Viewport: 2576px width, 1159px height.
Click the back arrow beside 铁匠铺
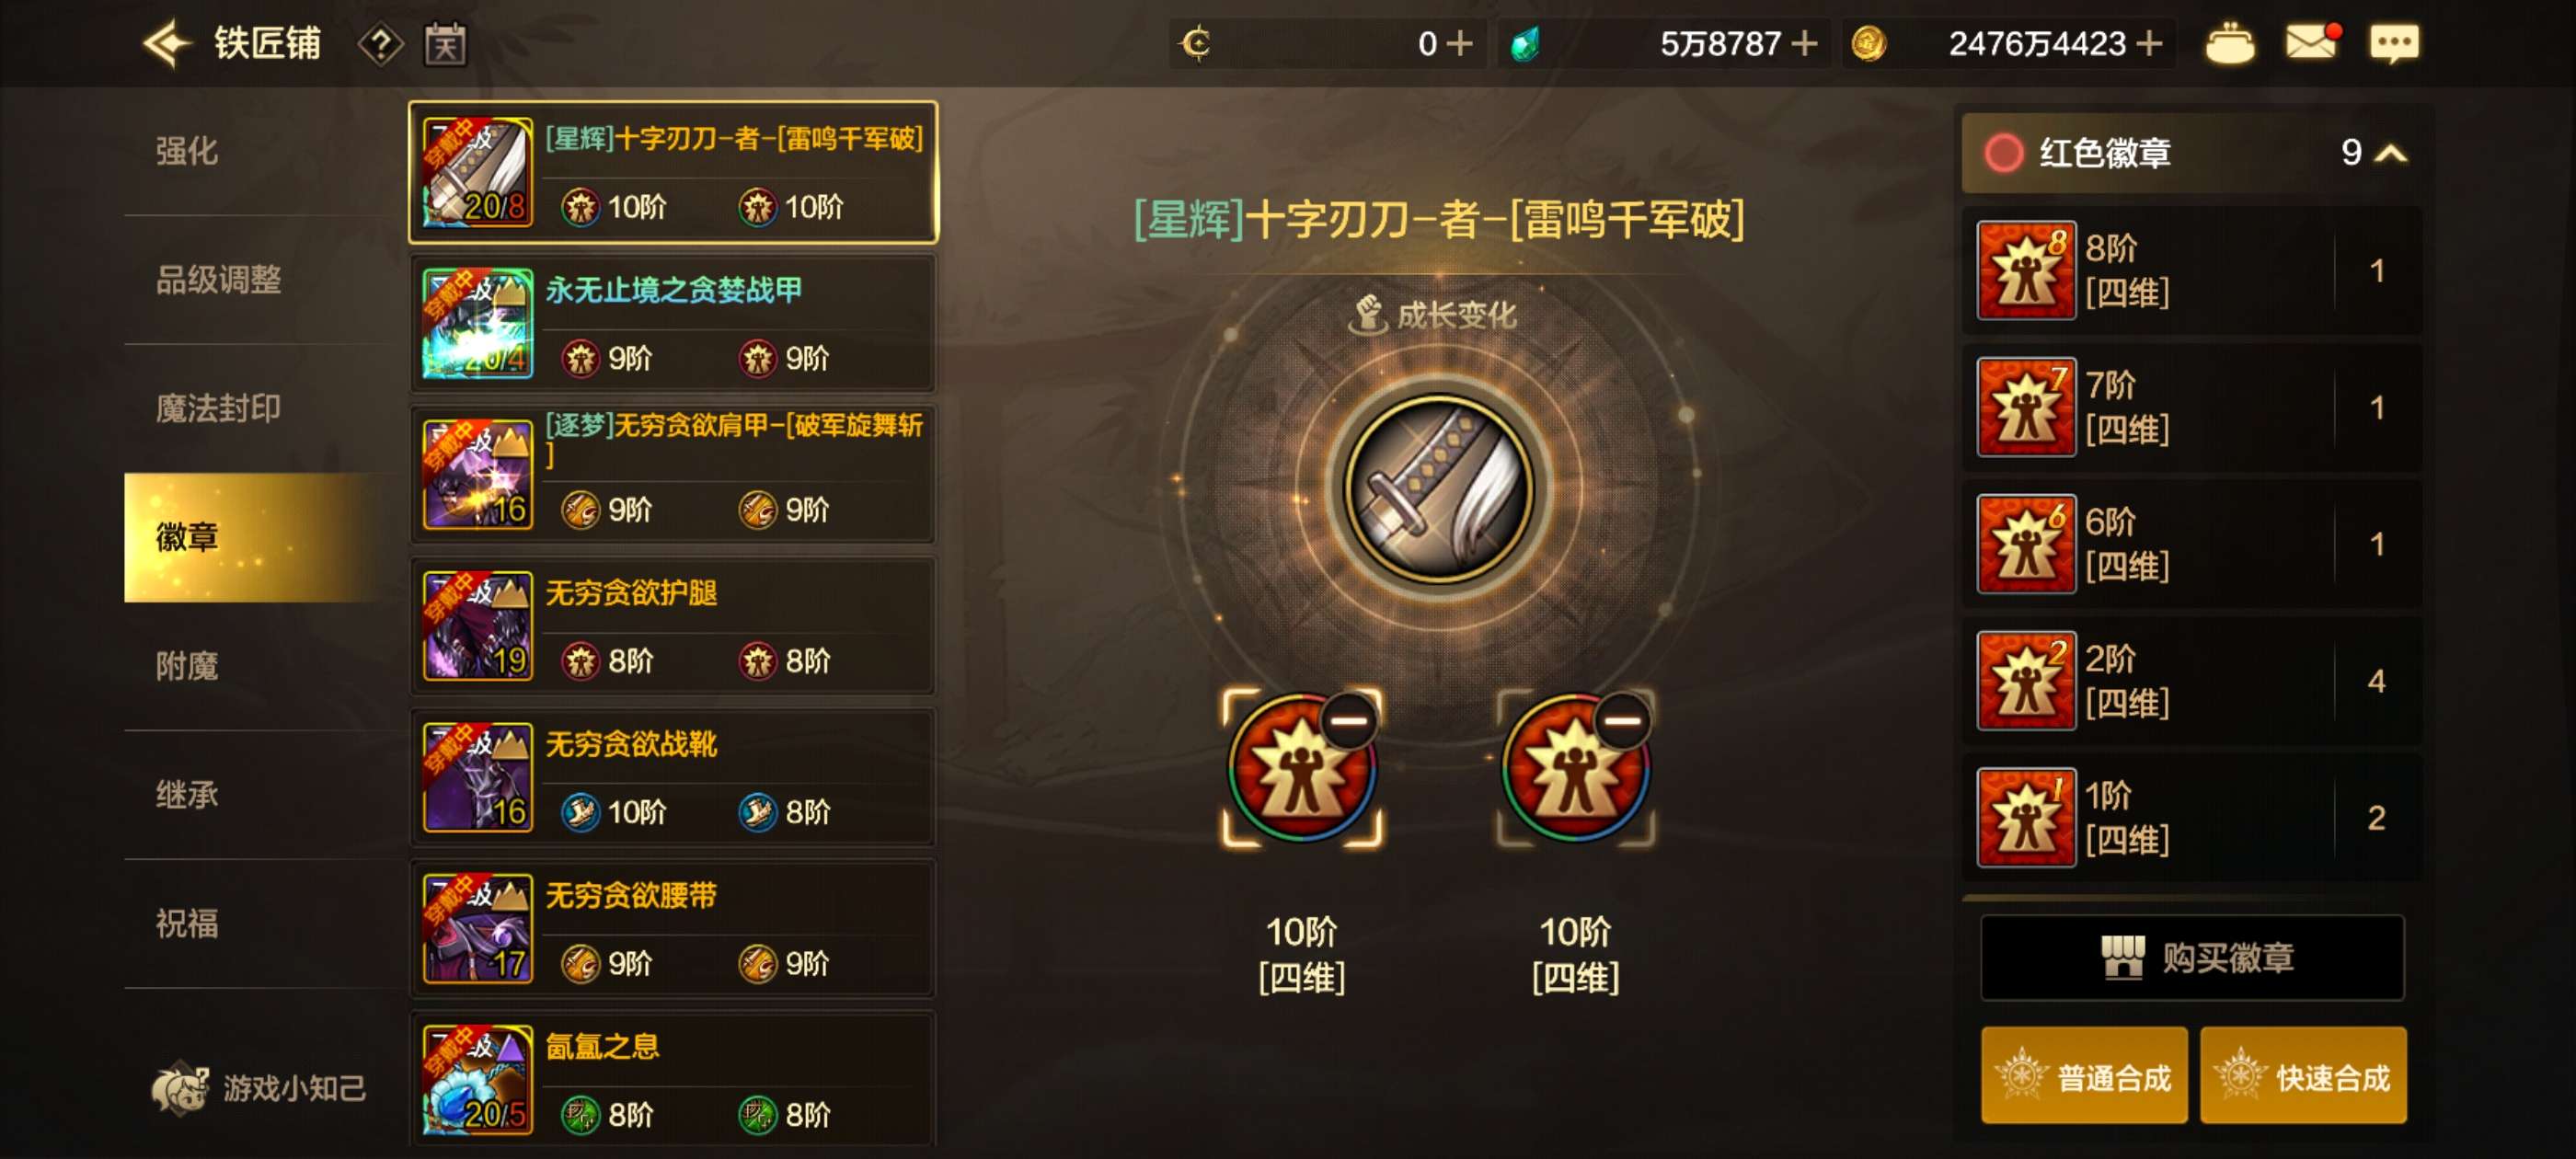coord(167,43)
